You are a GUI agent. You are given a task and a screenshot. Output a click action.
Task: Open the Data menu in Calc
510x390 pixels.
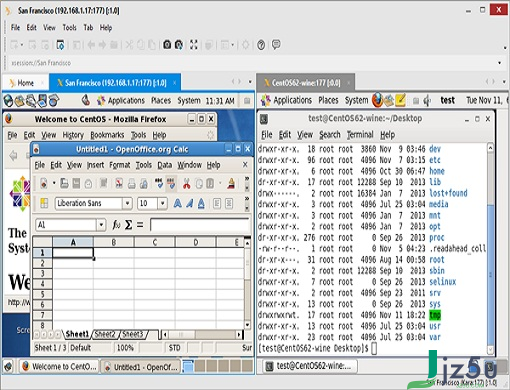[165, 165]
